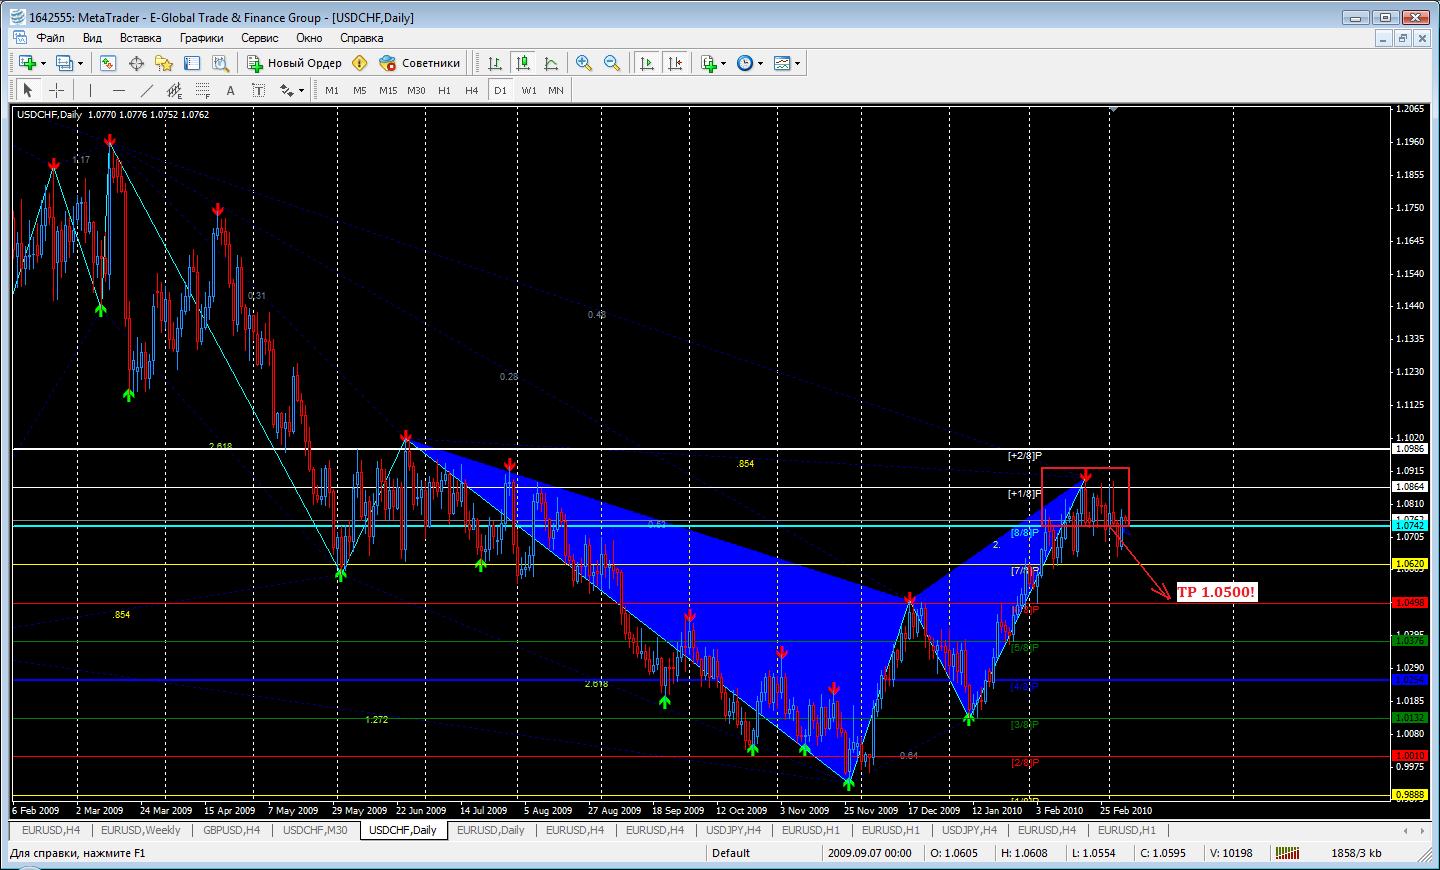This screenshot has width=1440, height=870.
Task: Click the chart templates icon
Action: coord(782,63)
